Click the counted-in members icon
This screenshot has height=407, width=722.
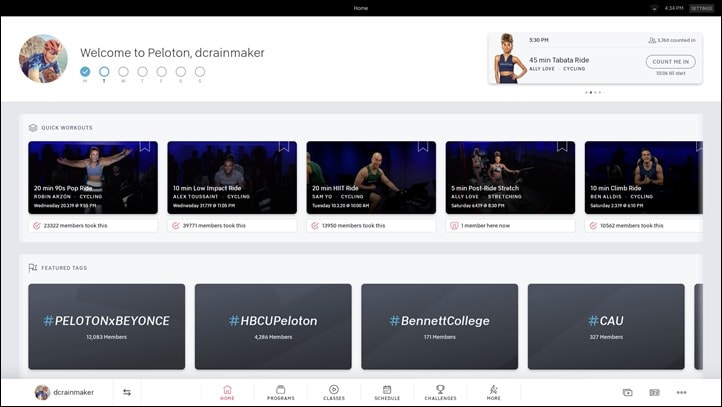click(x=652, y=40)
